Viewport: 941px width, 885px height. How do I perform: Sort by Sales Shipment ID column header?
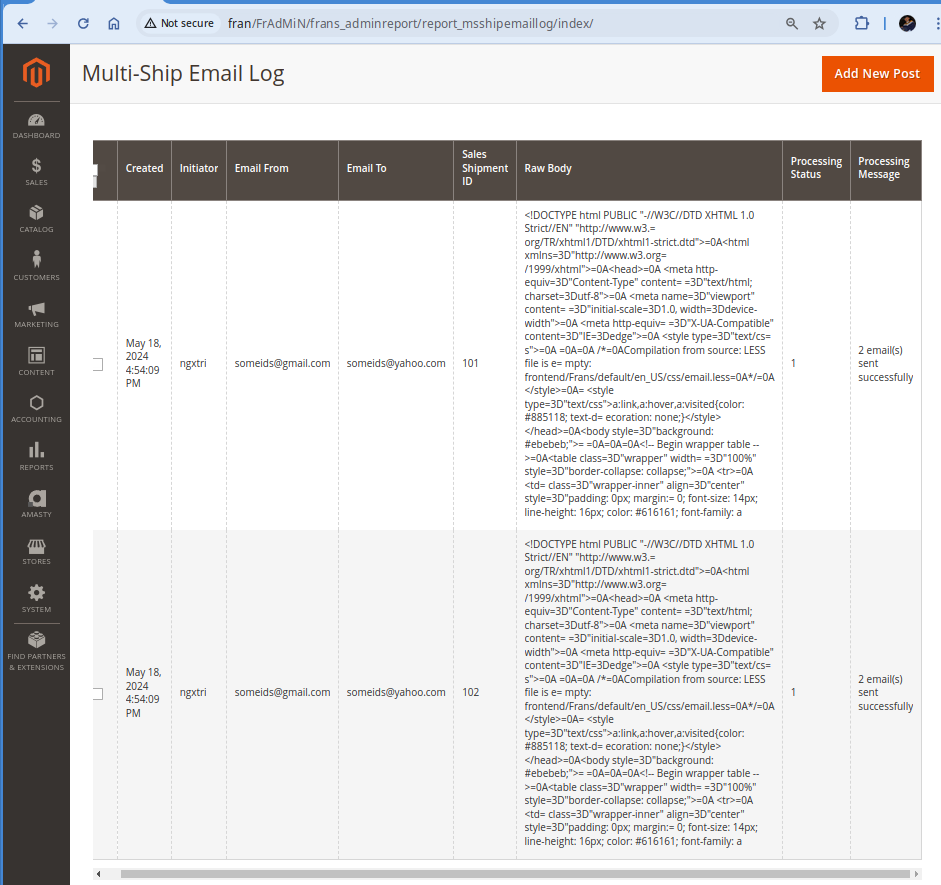pyautogui.click(x=474, y=168)
